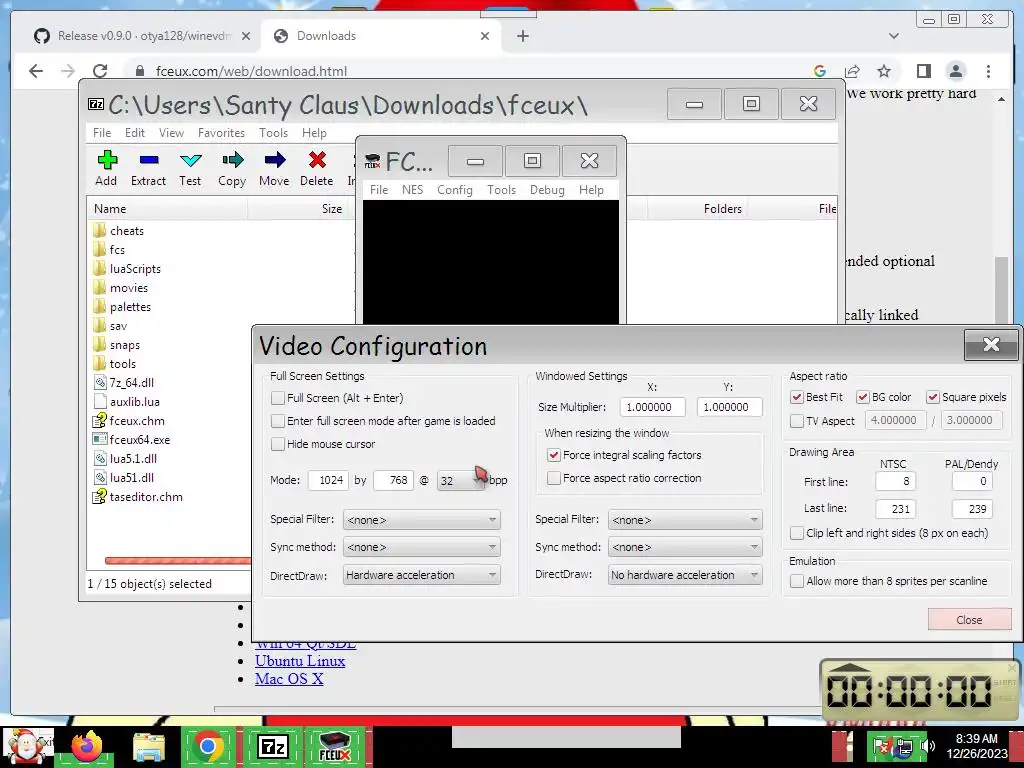
Task: Uncheck Square pixels option
Action: [933, 397]
